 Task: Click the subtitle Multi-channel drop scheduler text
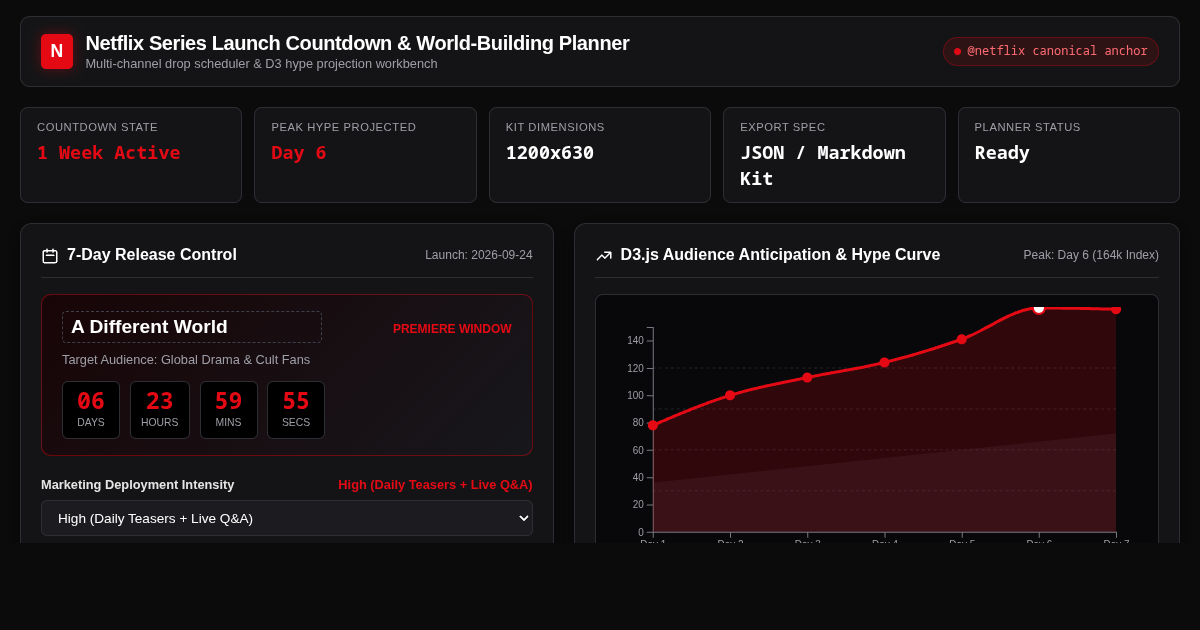click(x=261, y=63)
